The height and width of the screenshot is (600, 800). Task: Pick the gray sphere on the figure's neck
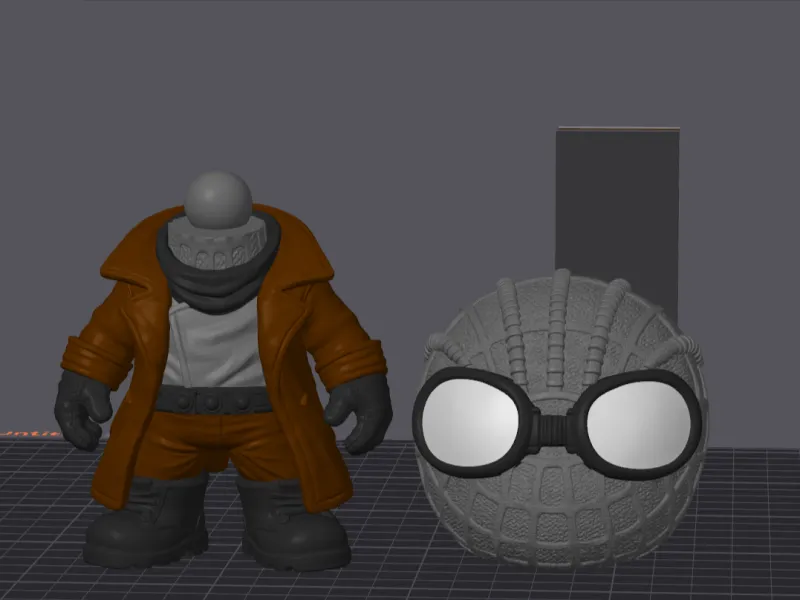[x=218, y=199]
